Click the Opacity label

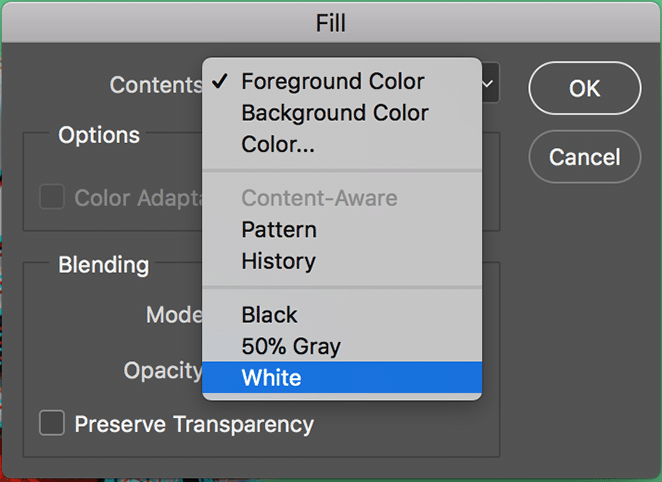pyautogui.click(x=163, y=370)
